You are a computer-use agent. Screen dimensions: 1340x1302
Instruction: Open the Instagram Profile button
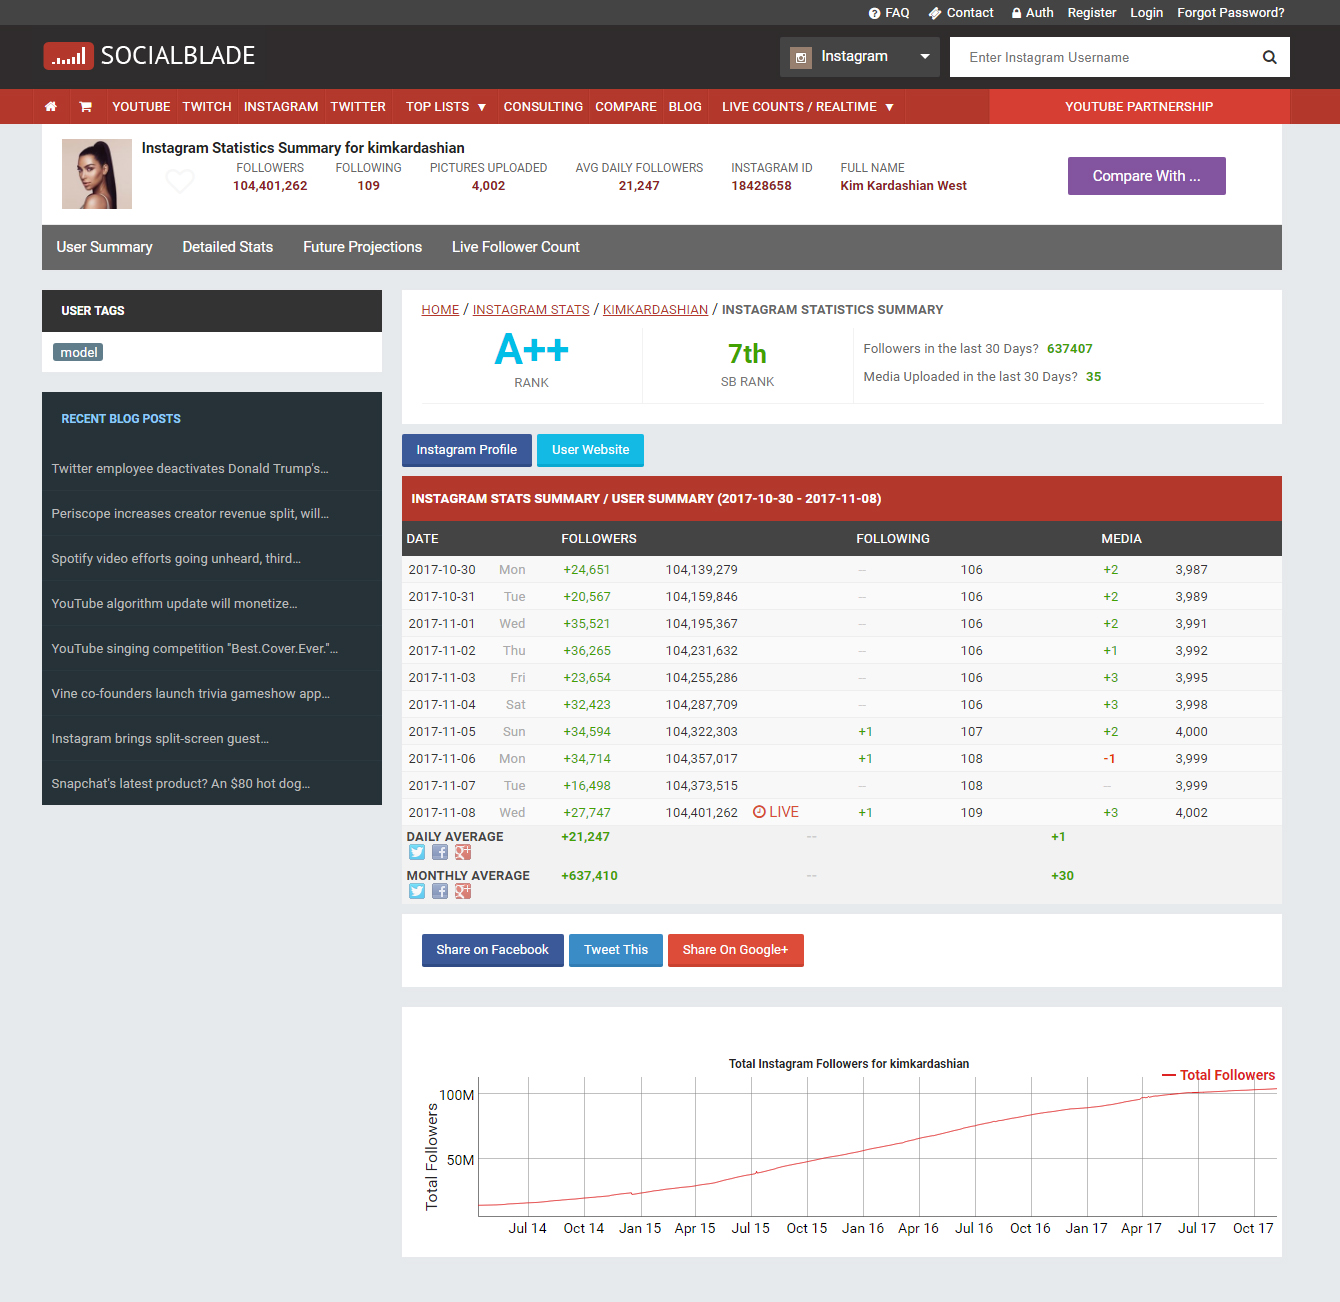[466, 450]
